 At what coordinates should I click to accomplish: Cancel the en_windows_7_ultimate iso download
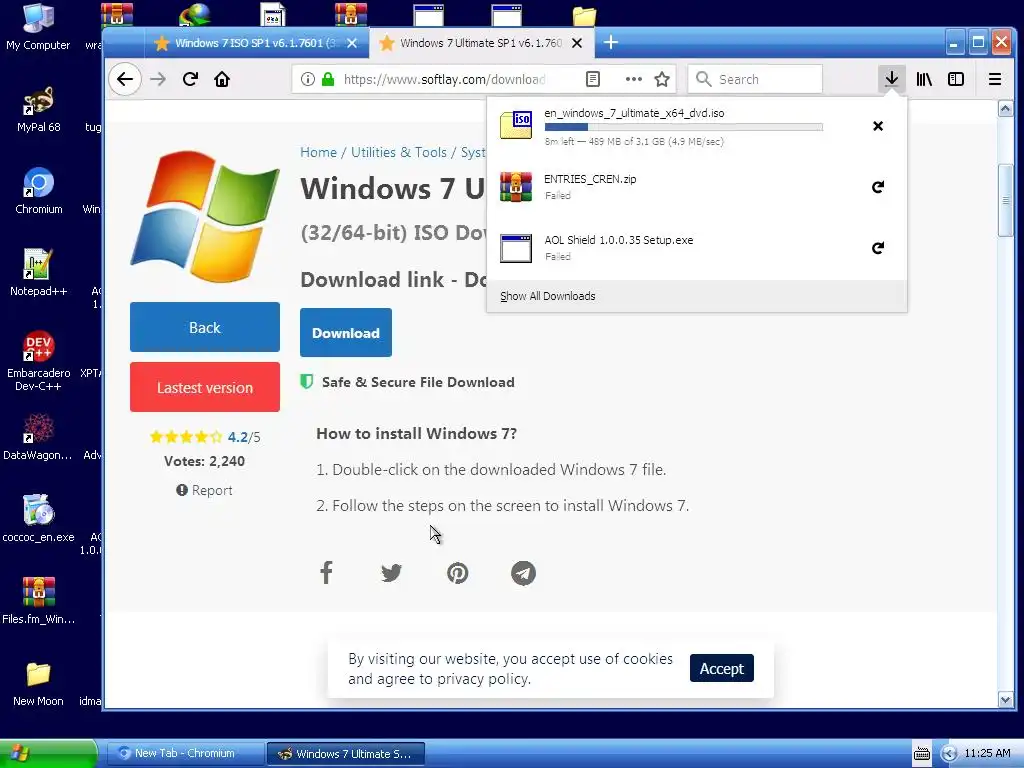tap(878, 126)
